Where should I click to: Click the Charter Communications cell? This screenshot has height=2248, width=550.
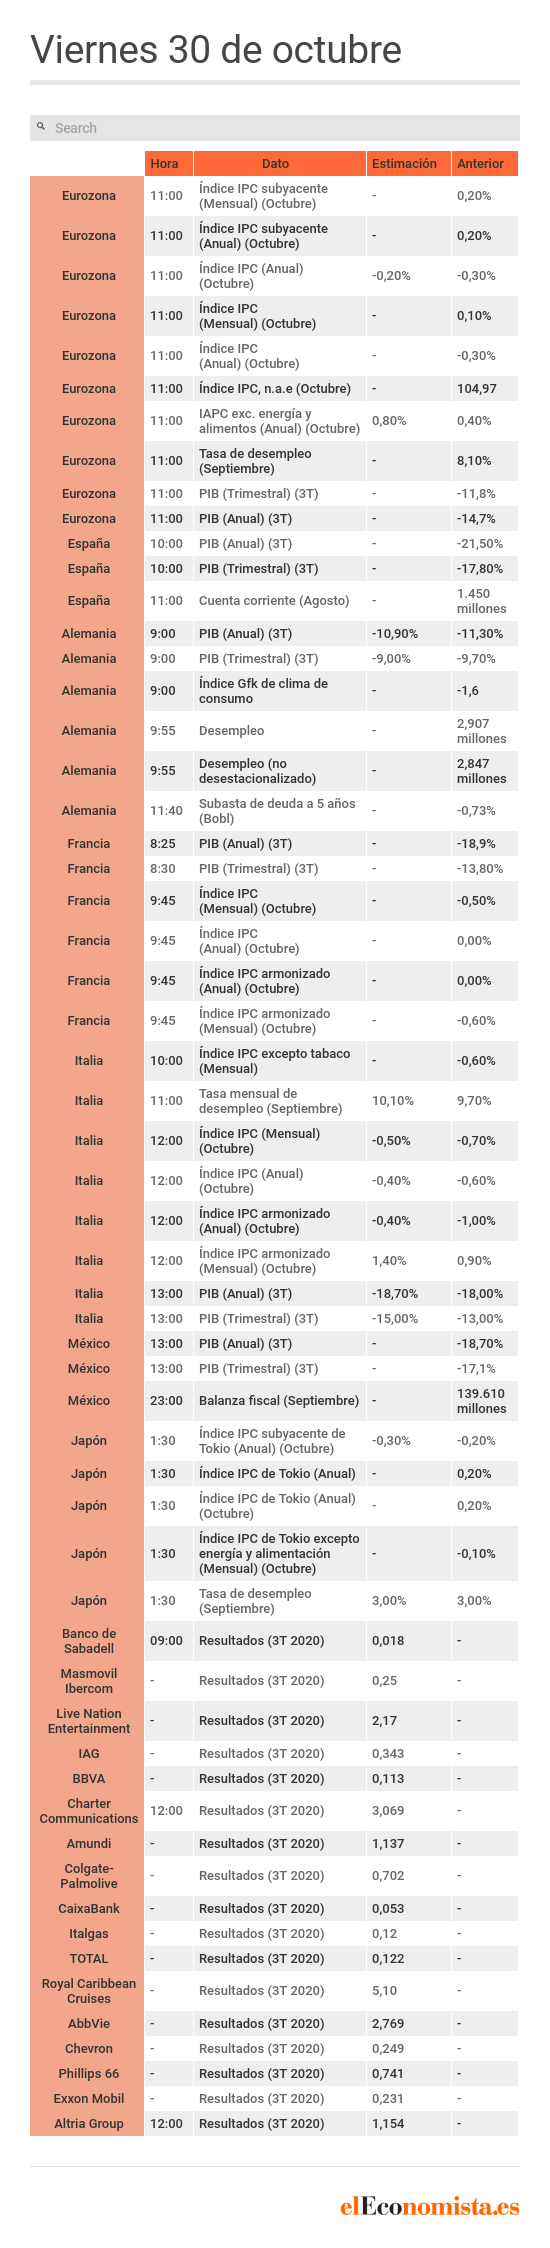point(88,1811)
